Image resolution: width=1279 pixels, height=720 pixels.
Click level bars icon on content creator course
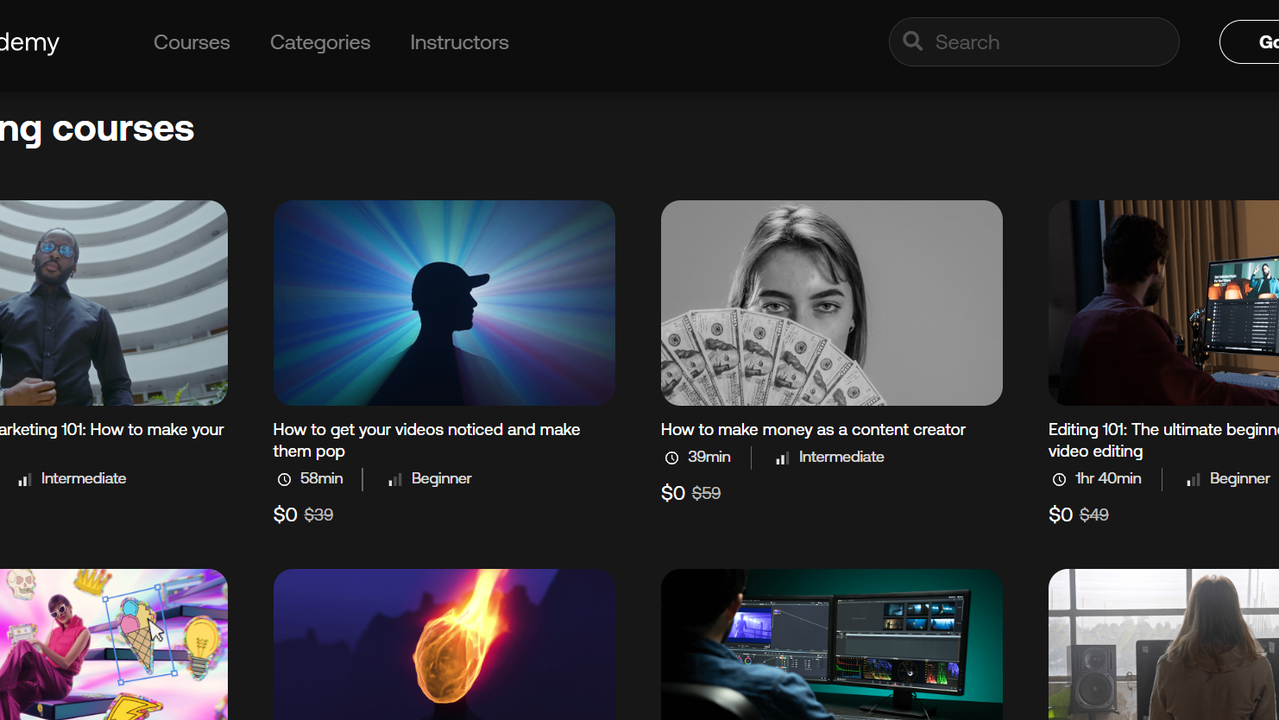pyautogui.click(x=782, y=458)
